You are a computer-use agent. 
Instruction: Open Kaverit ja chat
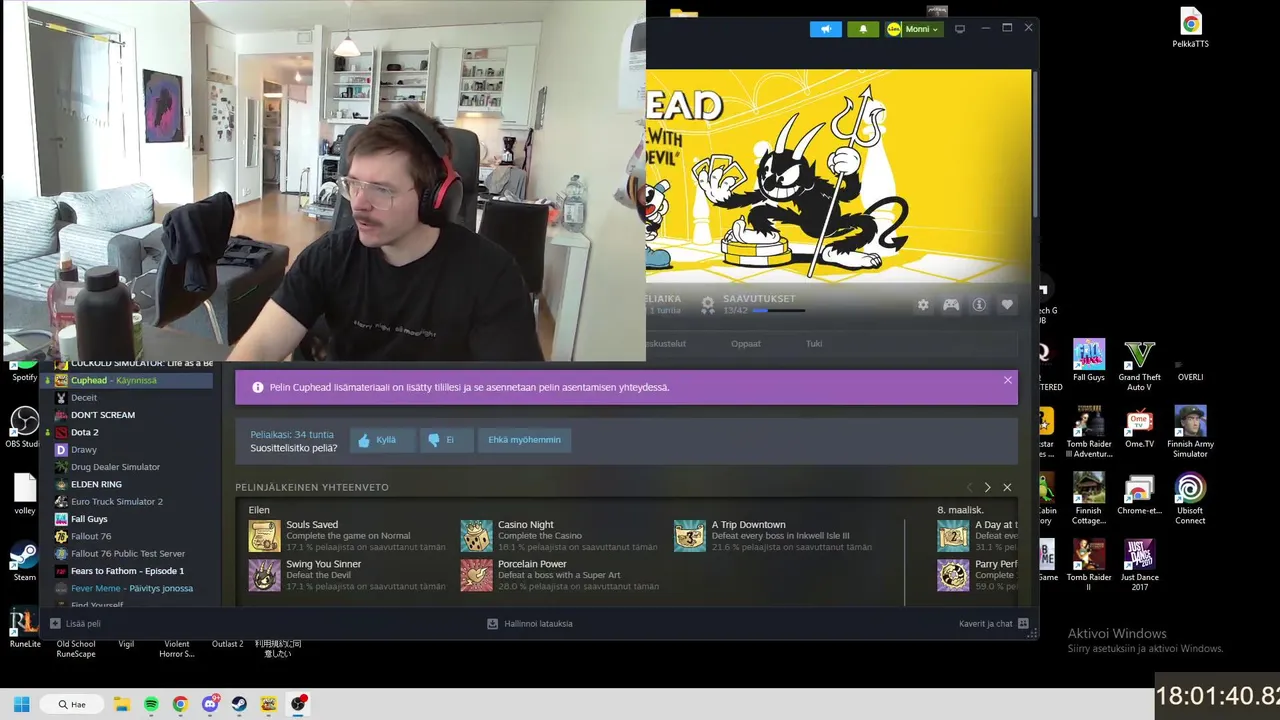point(993,623)
